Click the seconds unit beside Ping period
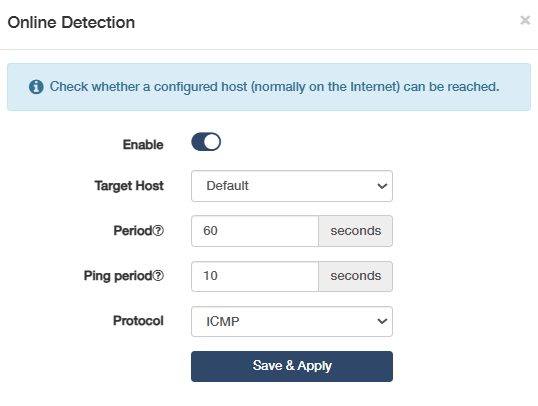 click(355, 276)
